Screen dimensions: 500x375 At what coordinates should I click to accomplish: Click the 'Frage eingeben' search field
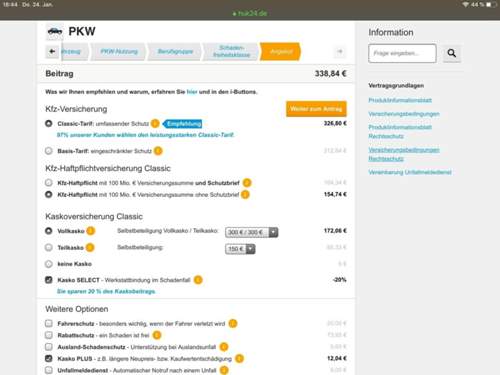(402, 53)
